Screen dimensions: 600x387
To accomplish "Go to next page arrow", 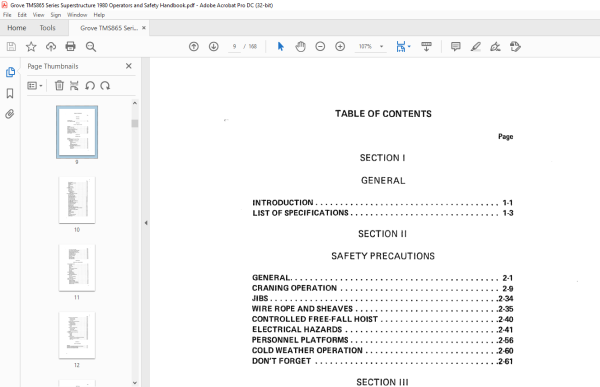I will click(x=214, y=47).
